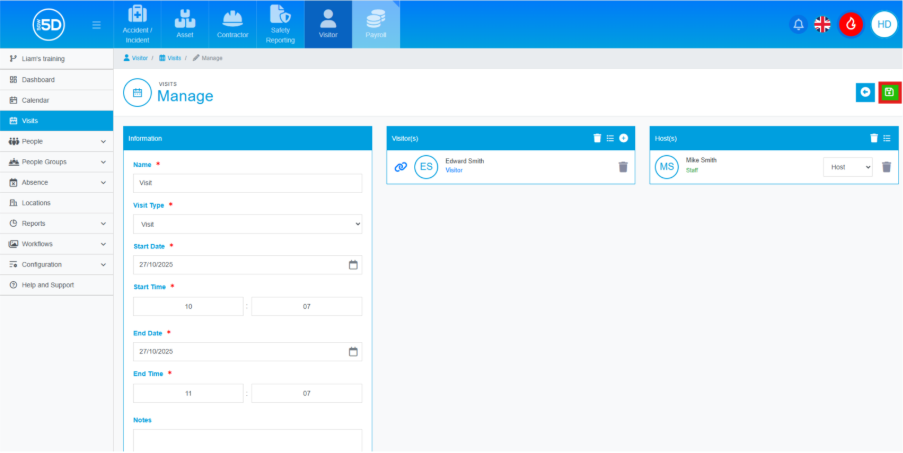903x453 pixels.
Task: Open the Visit Type dropdown
Action: pyautogui.click(x=247, y=224)
